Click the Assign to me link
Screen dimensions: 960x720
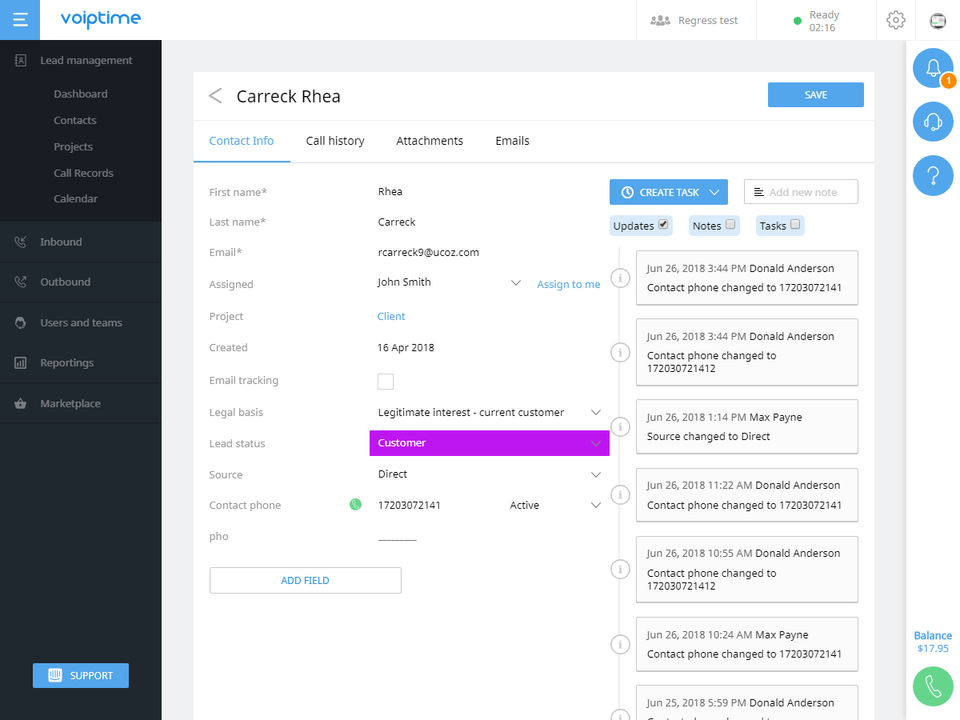(568, 285)
